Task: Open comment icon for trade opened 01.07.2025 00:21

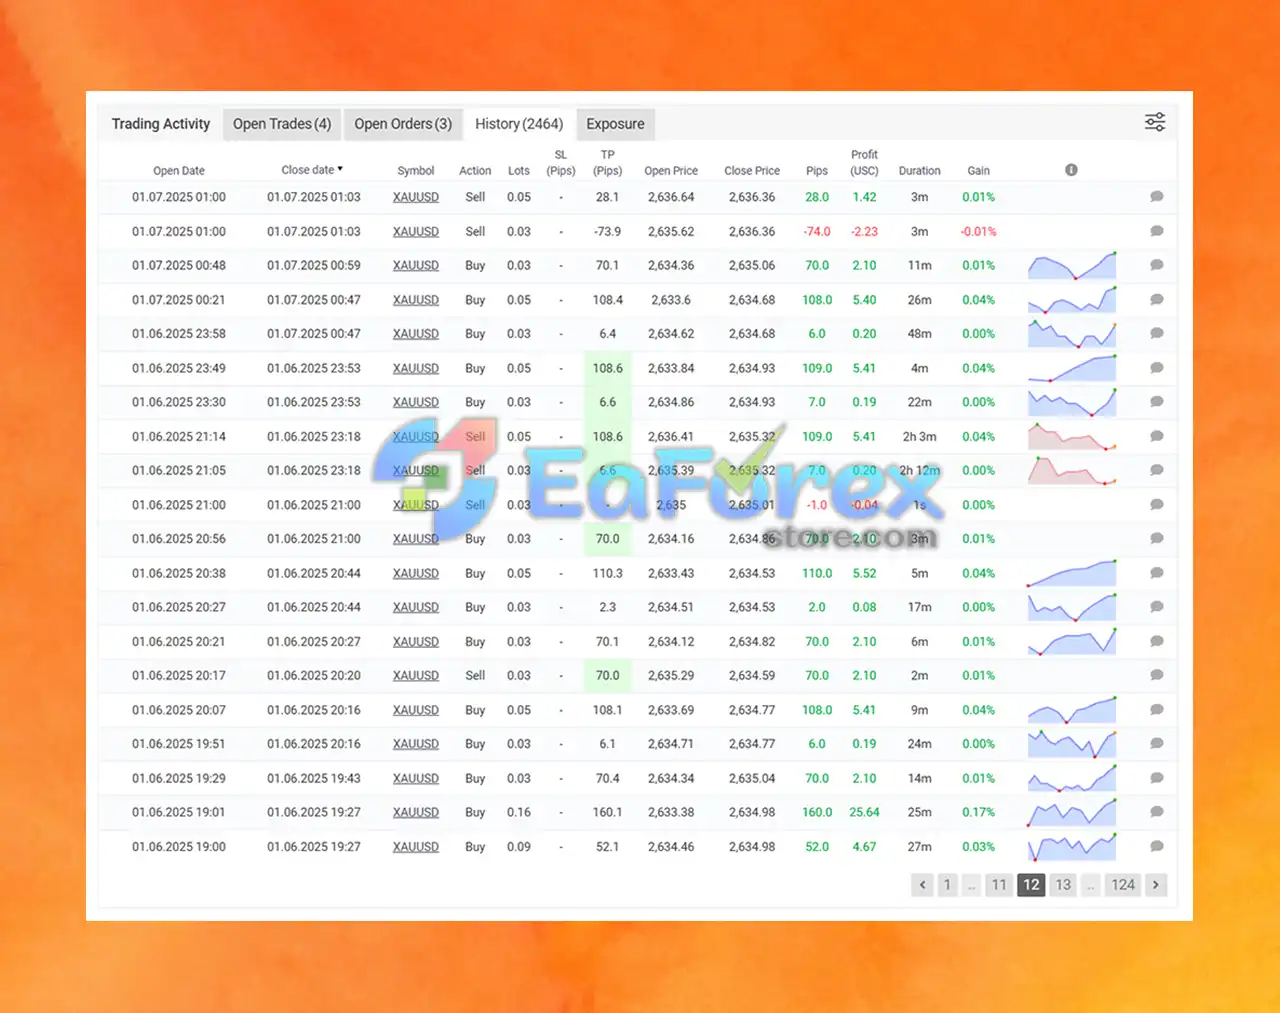Action: pos(1156,300)
